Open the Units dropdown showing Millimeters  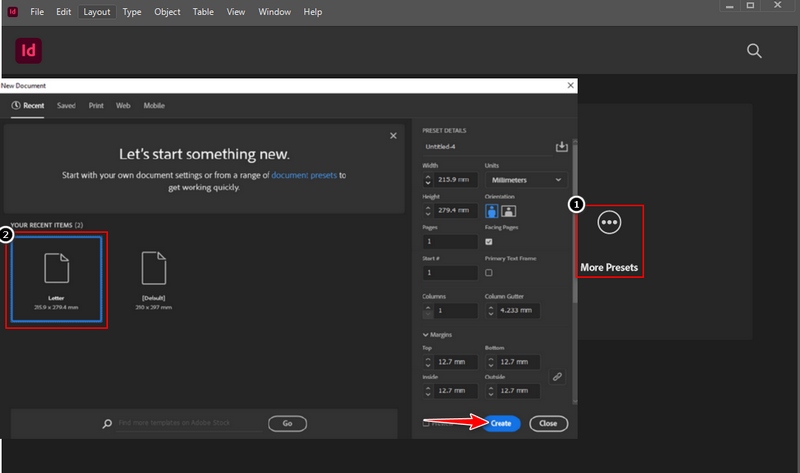tap(525, 181)
